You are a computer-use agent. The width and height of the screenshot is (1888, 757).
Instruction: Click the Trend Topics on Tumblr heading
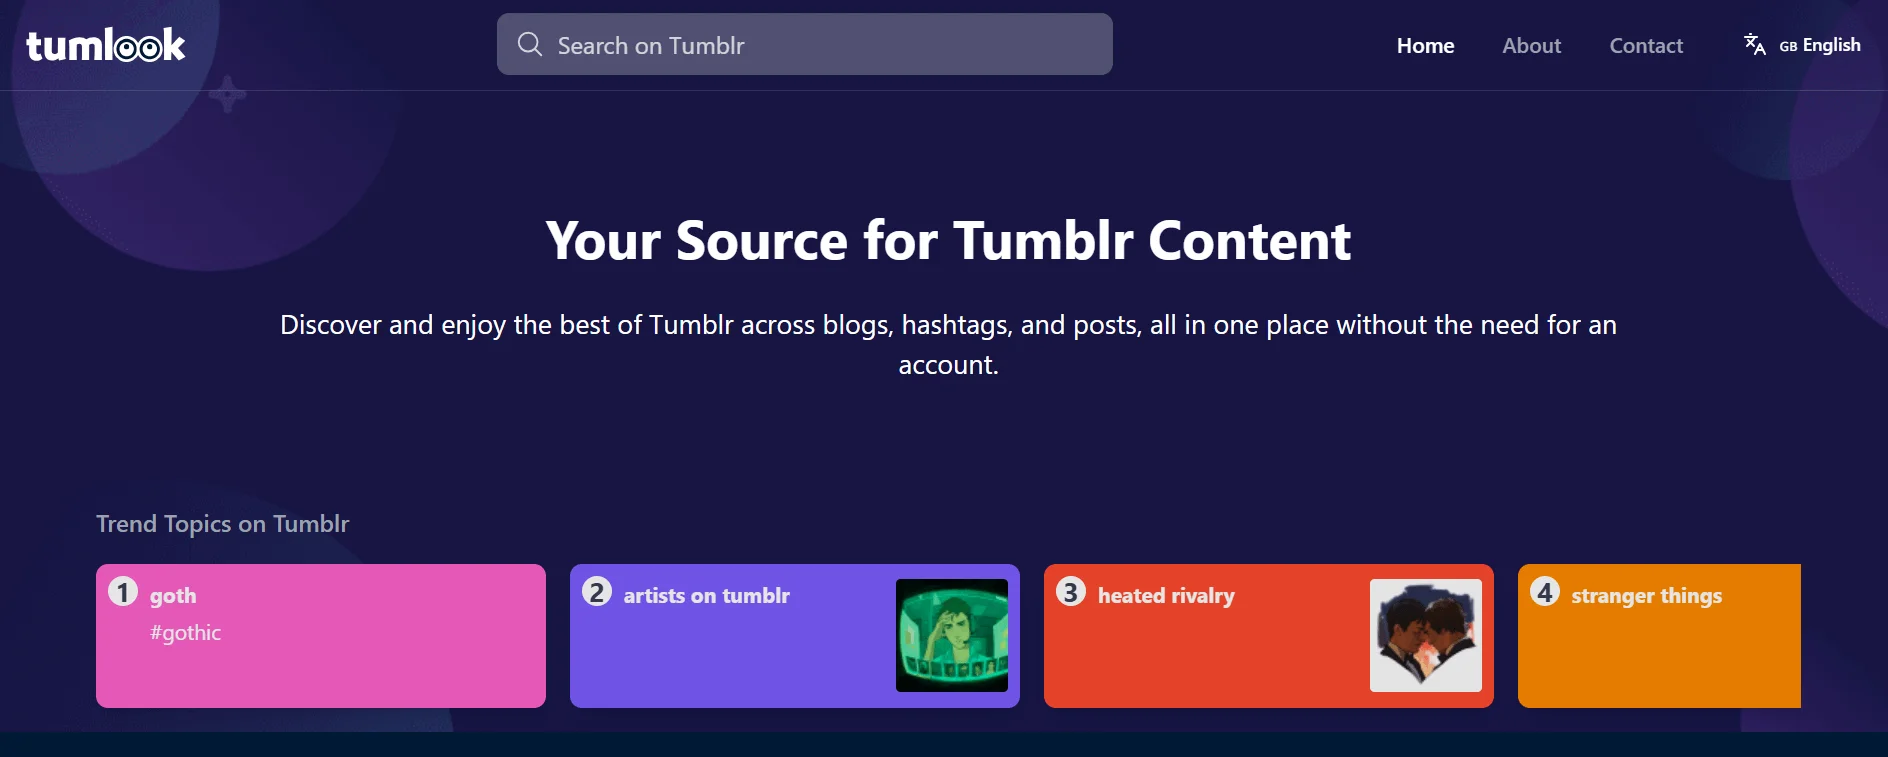223,524
